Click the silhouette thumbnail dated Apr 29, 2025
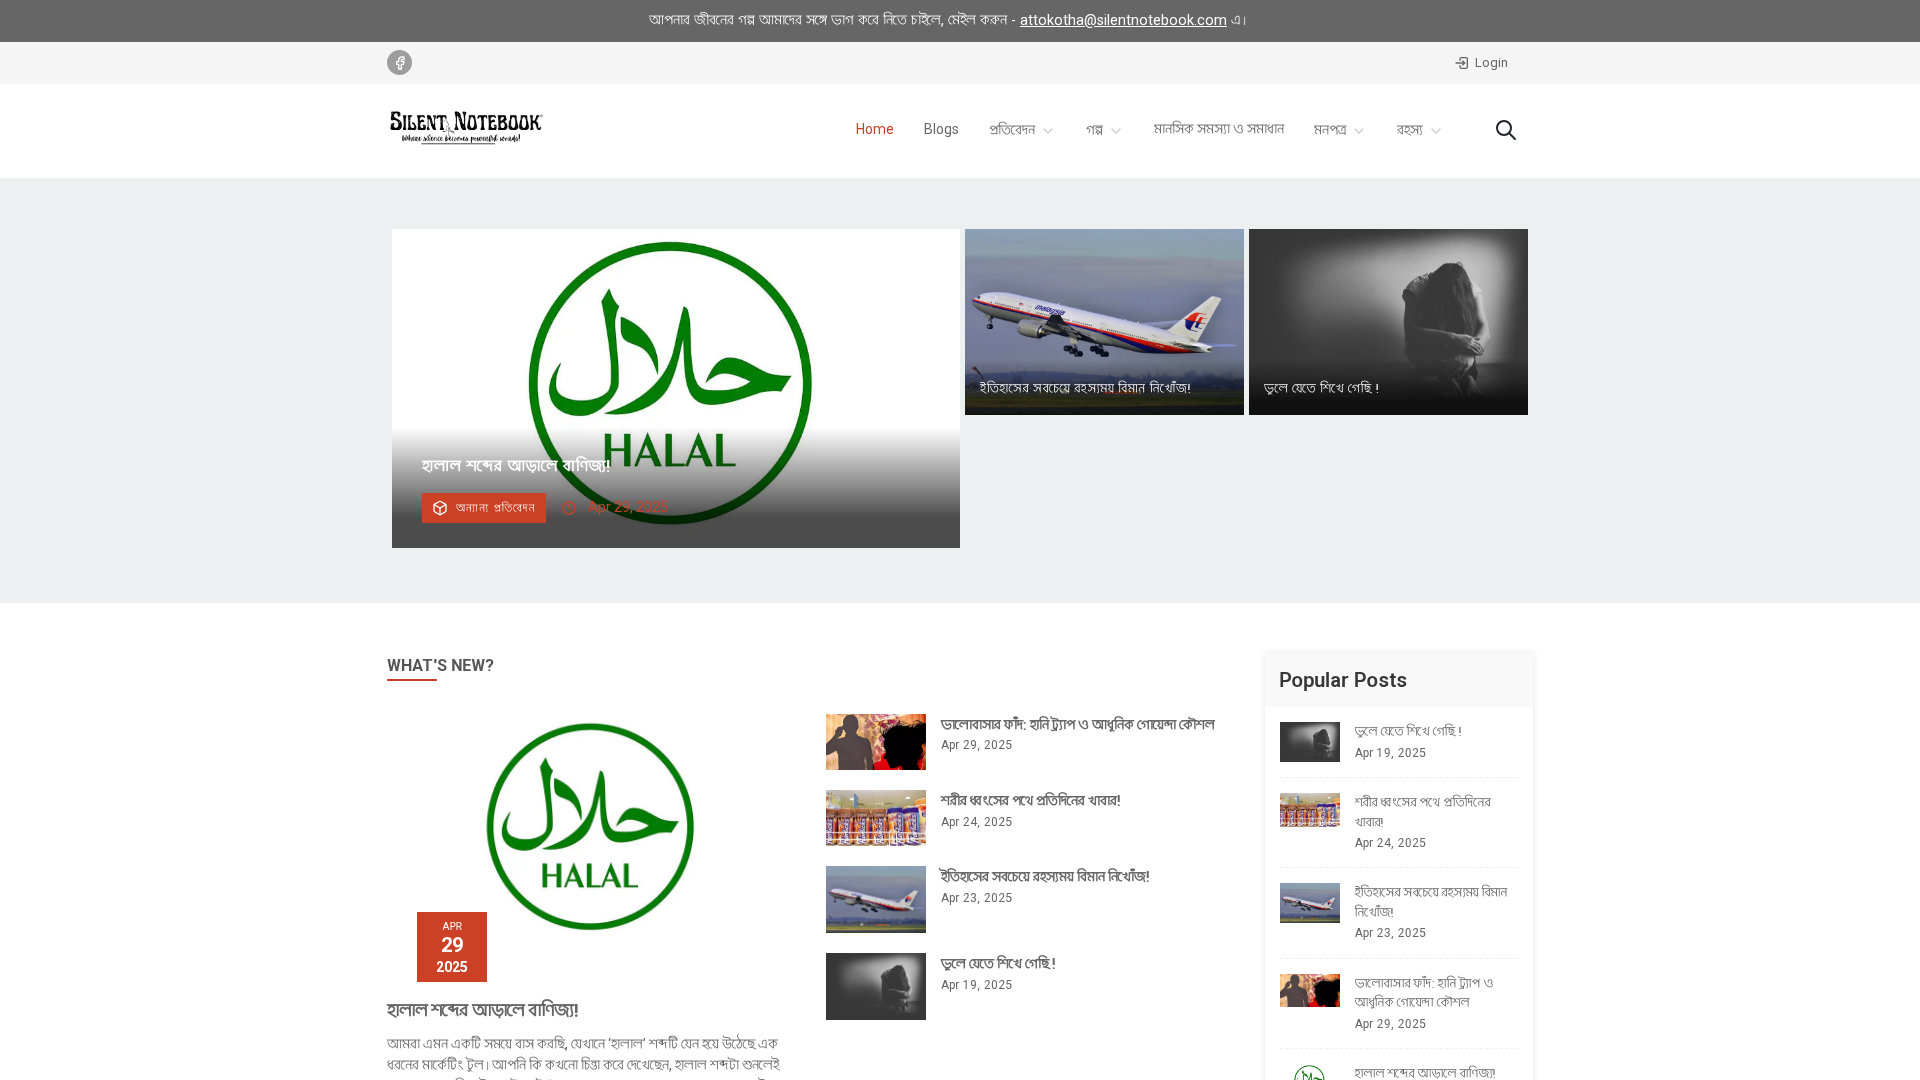Screen dimensions: 1920x1080 pos(876,742)
